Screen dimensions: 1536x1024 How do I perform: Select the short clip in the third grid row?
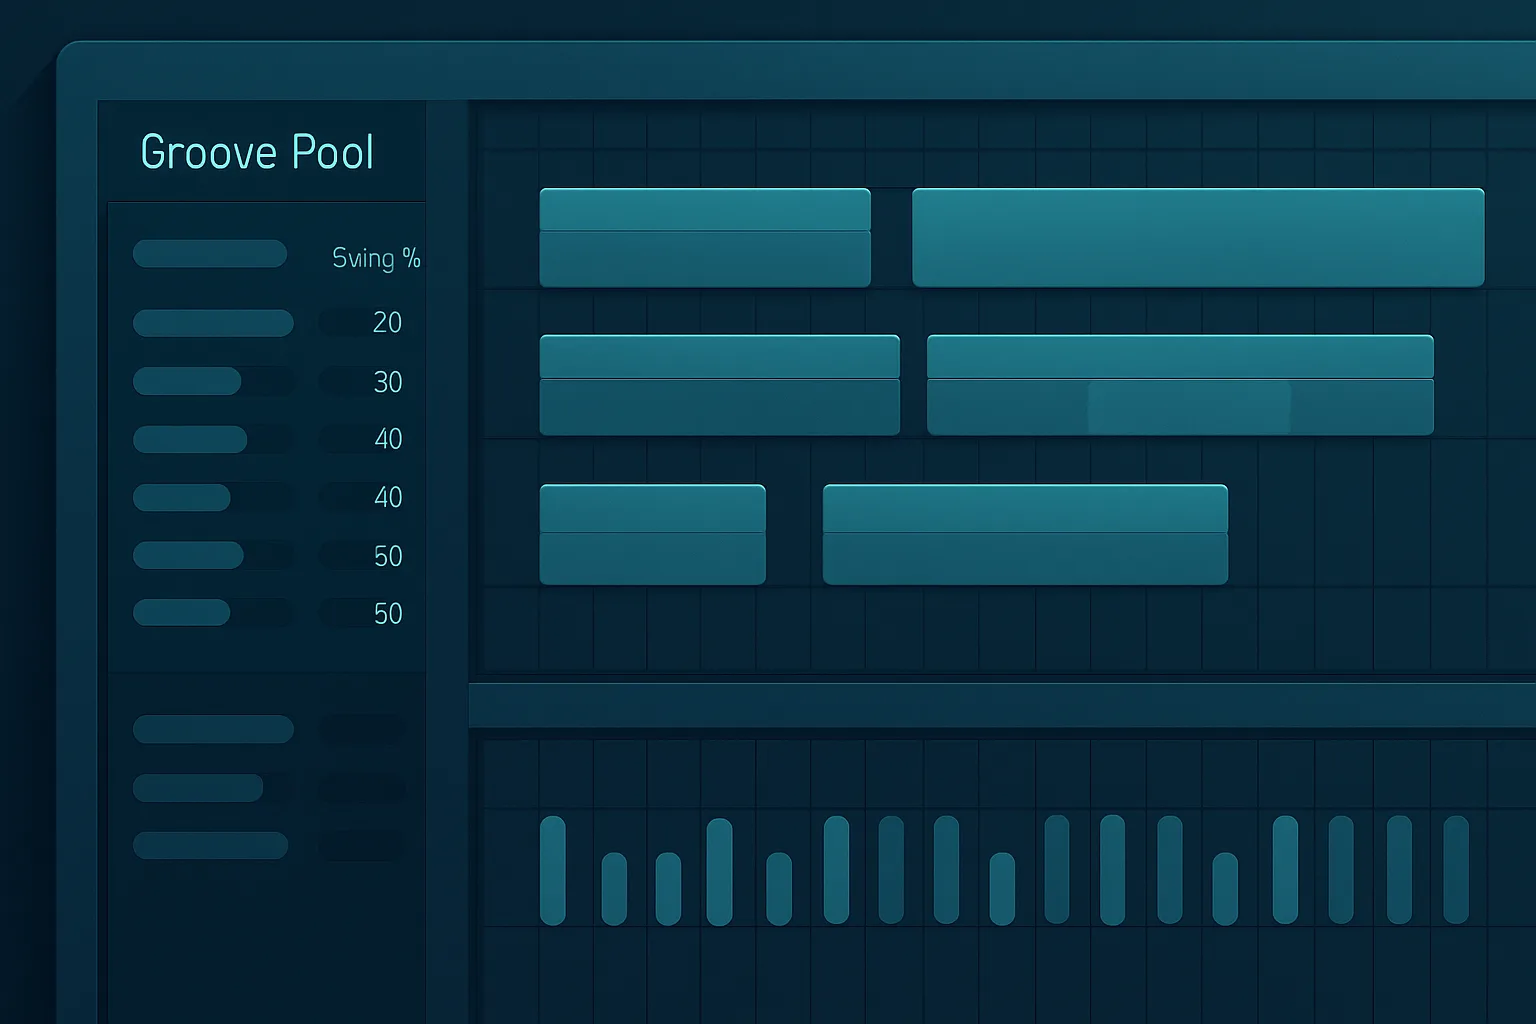(x=651, y=532)
